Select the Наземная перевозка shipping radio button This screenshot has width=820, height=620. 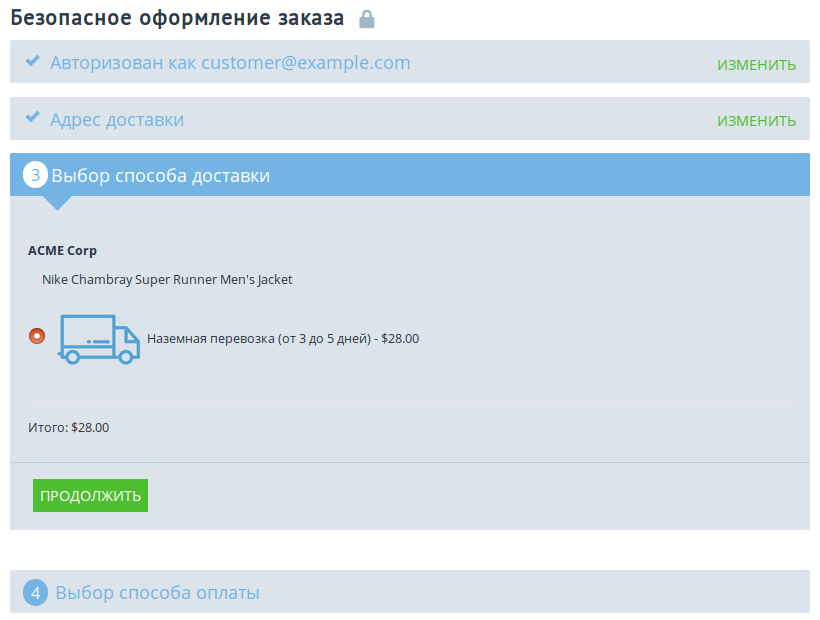coord(37,337)
